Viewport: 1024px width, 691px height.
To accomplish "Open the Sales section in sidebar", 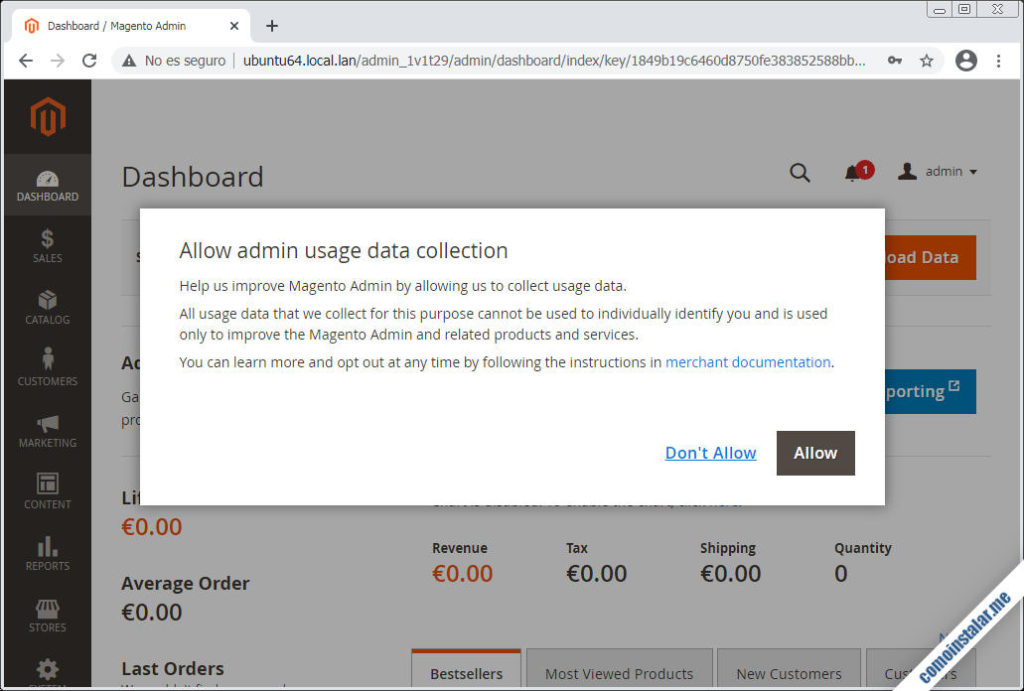I will pos(47,245).
